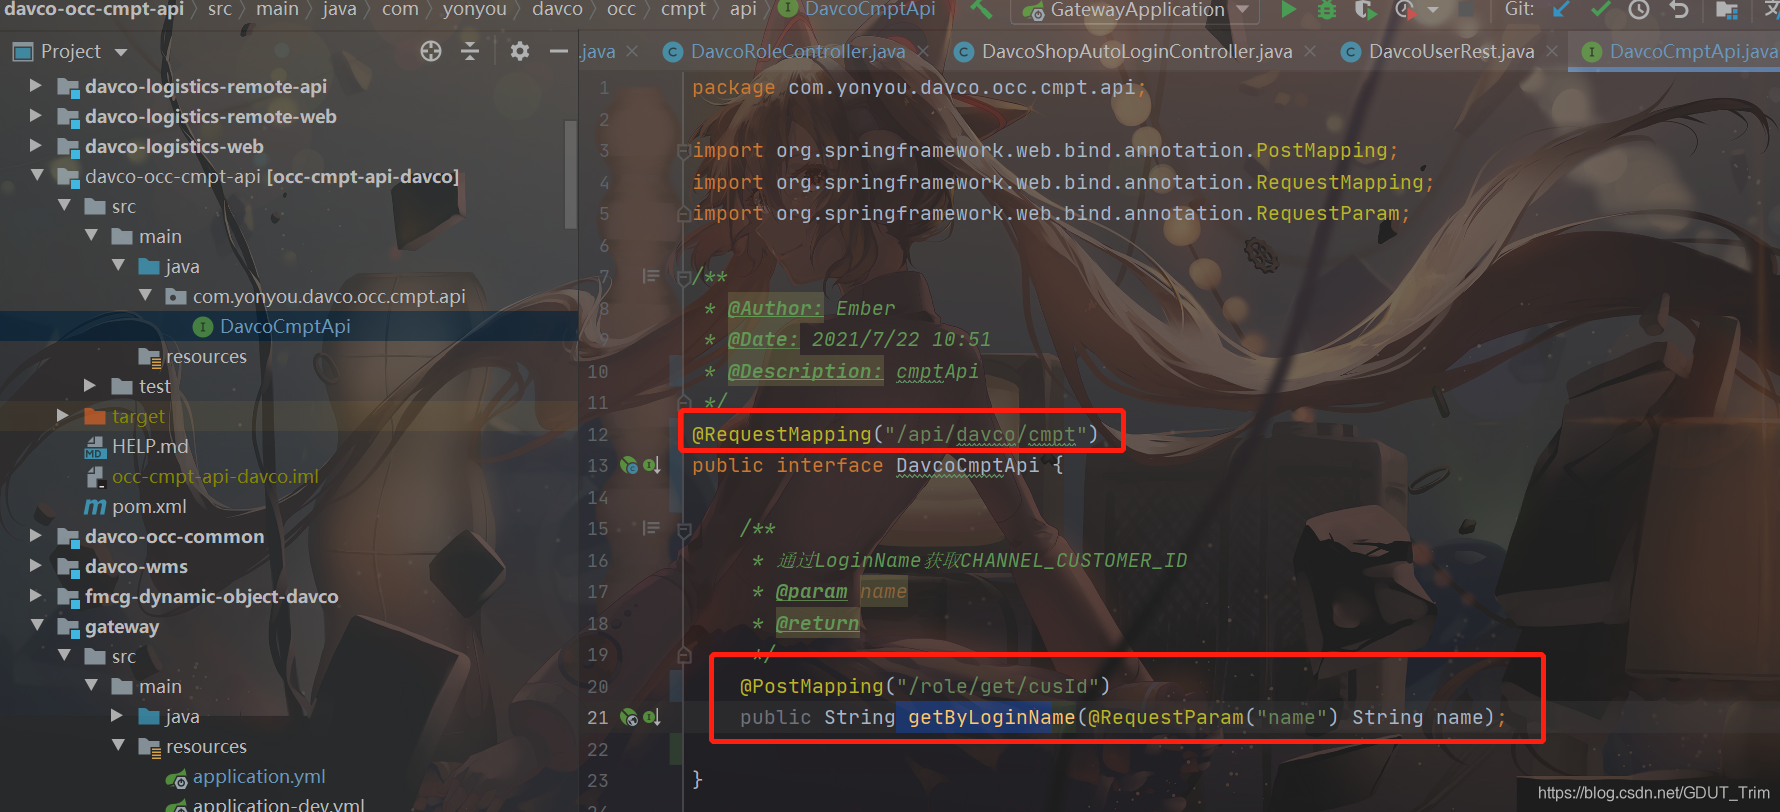Screen dimensions: 1780x812
Task: Click DavcoCmptApi interface name on line 13
Action: point(967,465)
